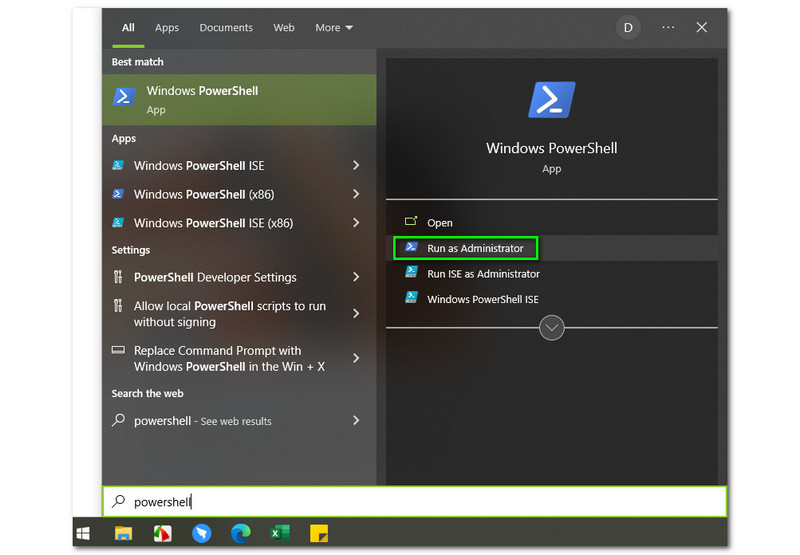Screen dimensions: 800x555
Task: Show more actions with the down-chevron circle
Action: [551, 327]
